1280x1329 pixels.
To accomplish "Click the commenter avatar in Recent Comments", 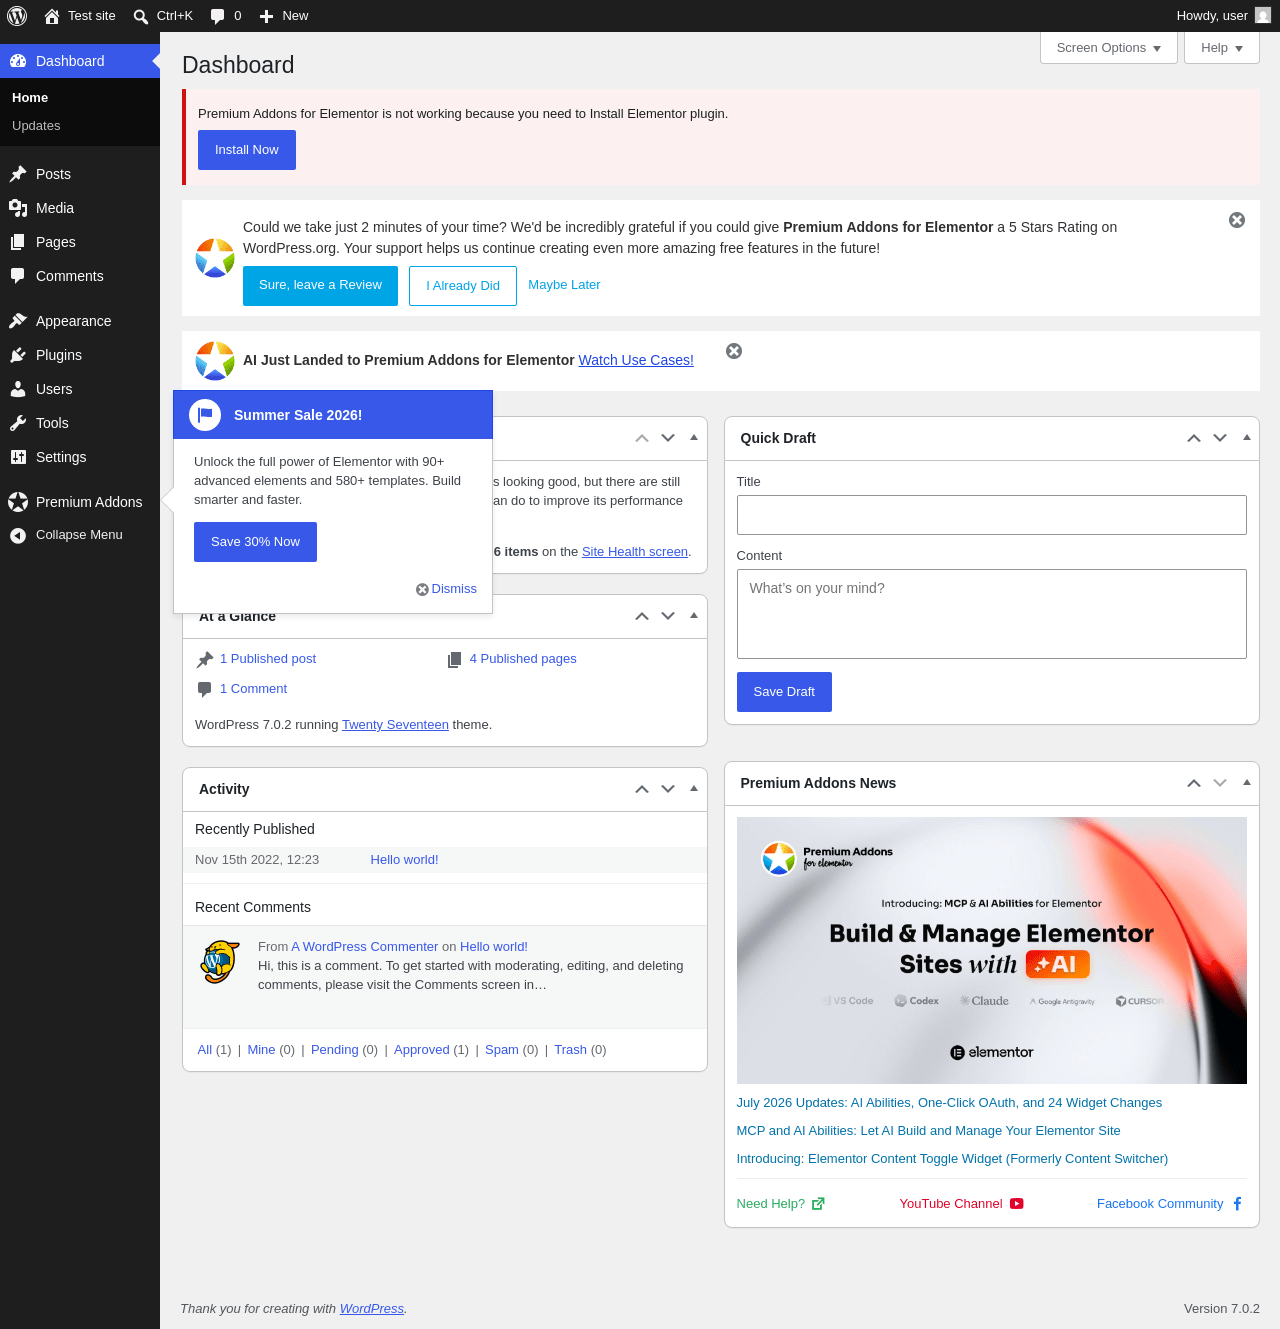I will pos(220,961).
